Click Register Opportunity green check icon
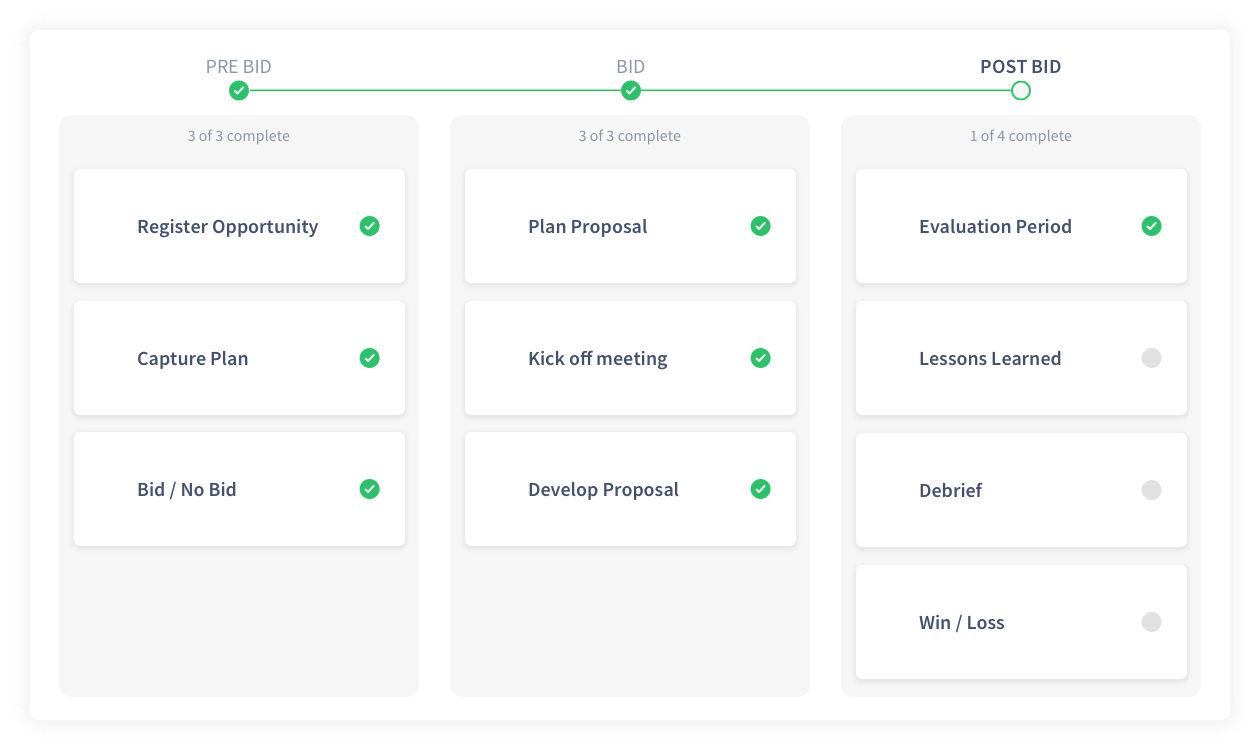Screen dimensions: 1260x750 point(370,226)
